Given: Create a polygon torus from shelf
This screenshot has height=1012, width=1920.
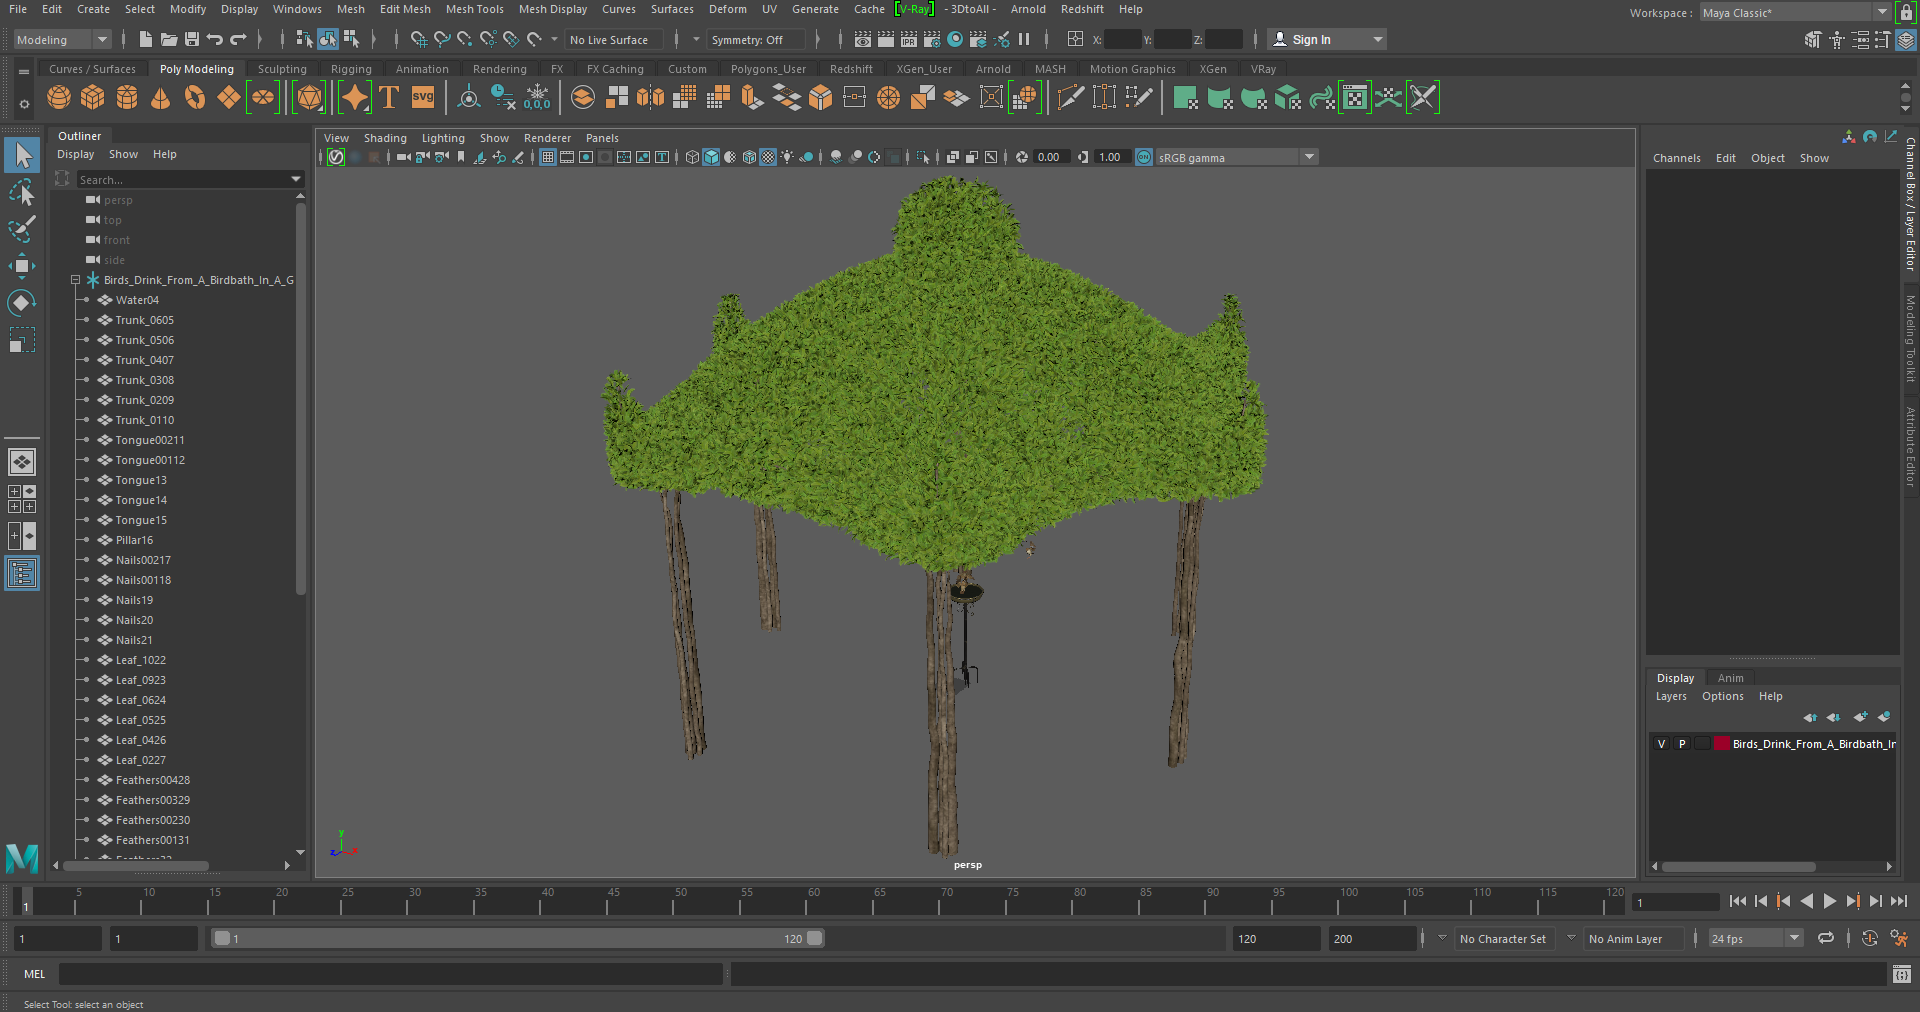Looking at the screenshot, I should click(x=195, y=97).
